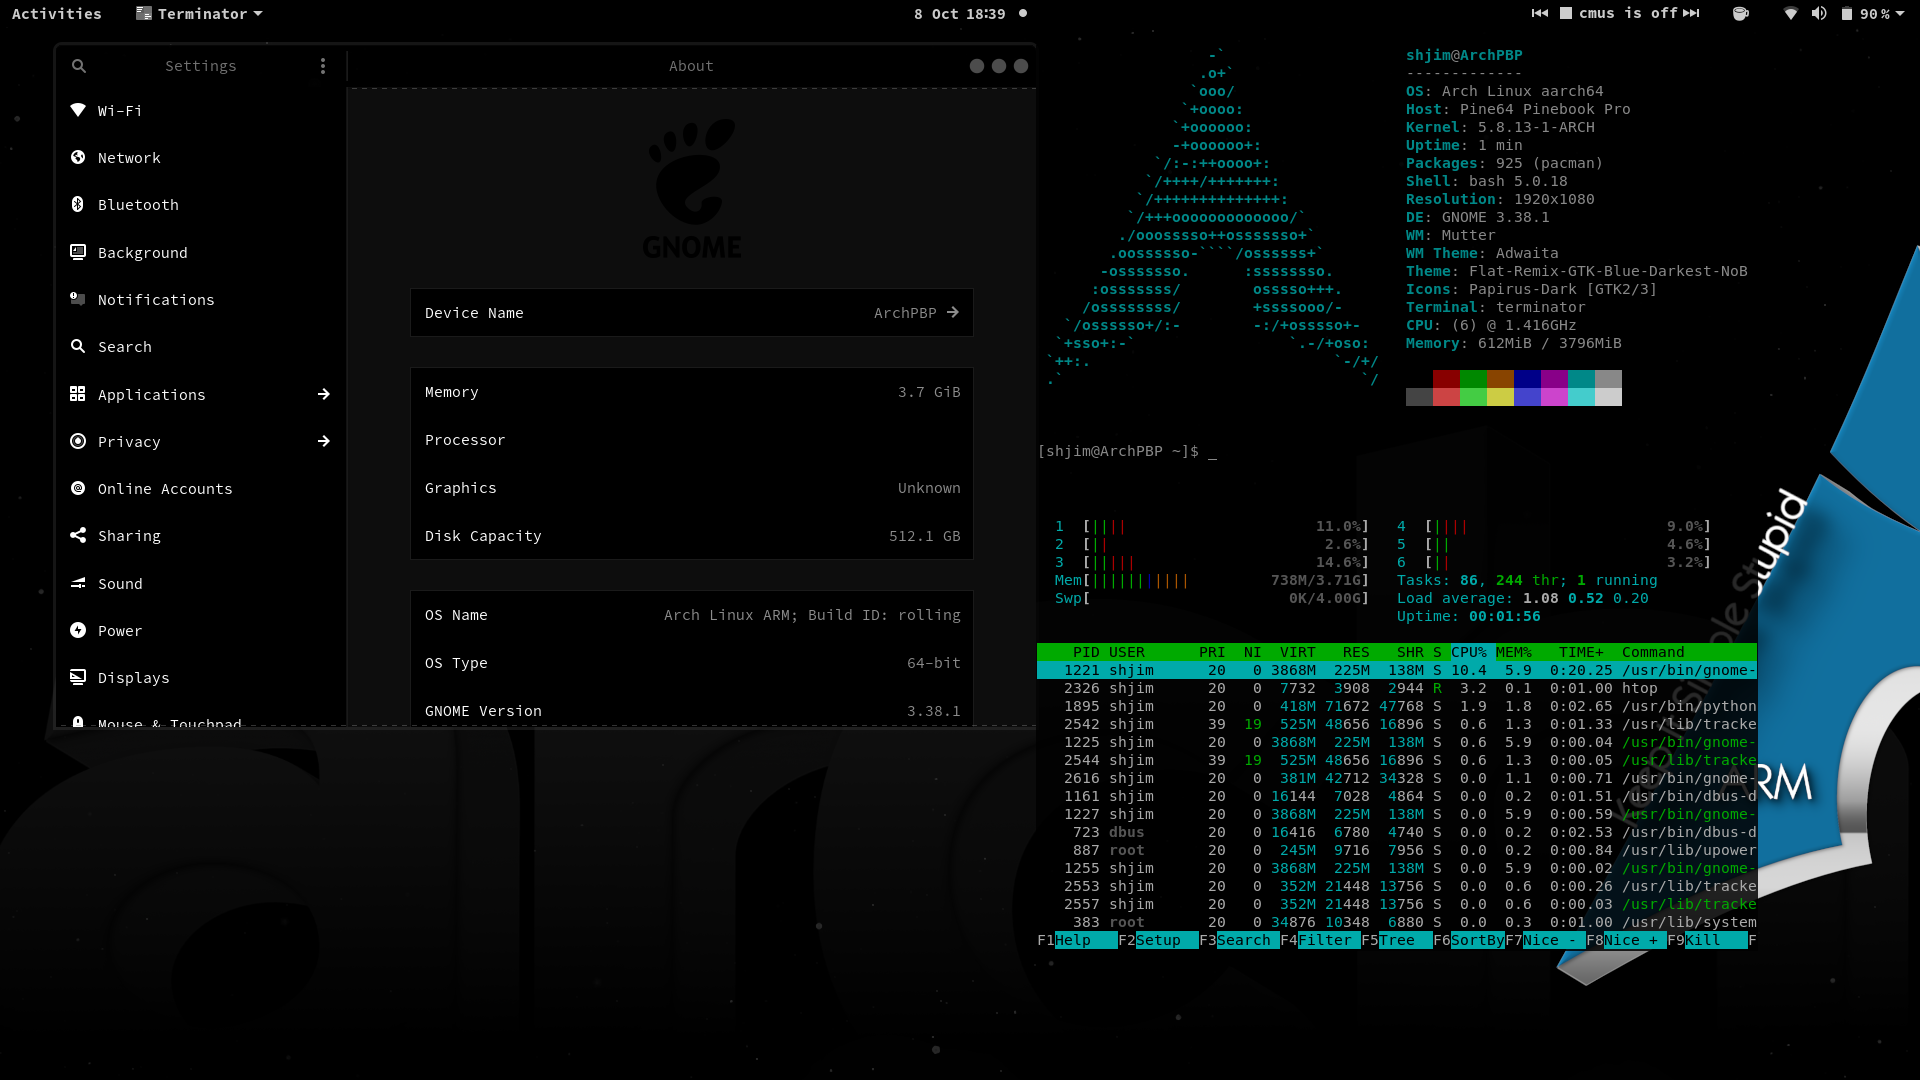The height and width of the screenshot is (1080, 1920).
Task: Click the Sharing icon in the sidebar
Action: [x=78, y=535]
